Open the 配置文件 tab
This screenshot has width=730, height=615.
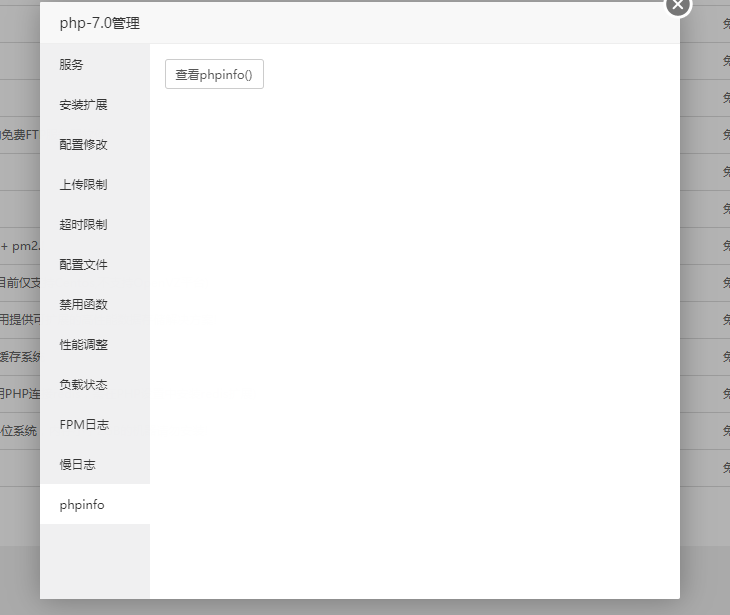tap(95, 265)
